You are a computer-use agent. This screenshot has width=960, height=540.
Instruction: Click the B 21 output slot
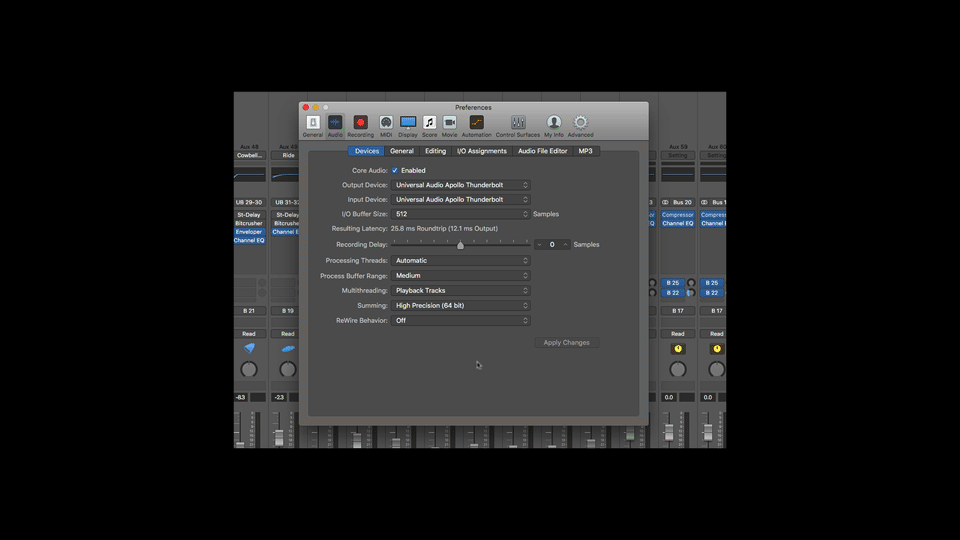coord(249,311)
